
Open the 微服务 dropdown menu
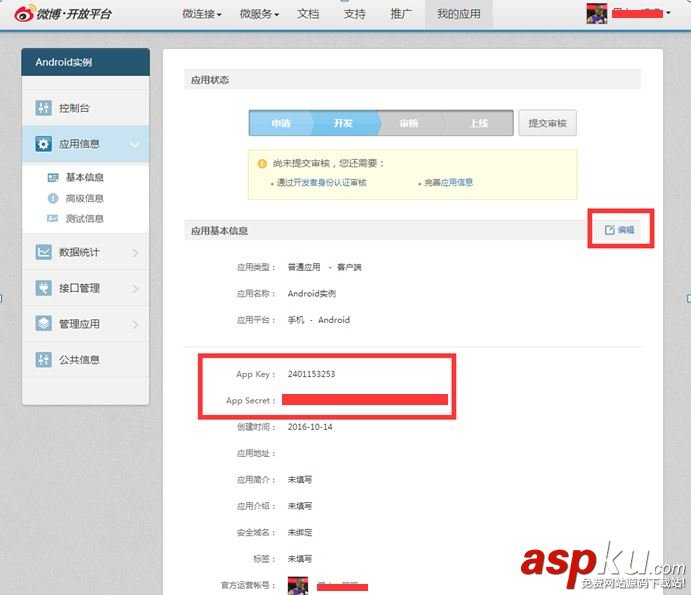(259, 14)
